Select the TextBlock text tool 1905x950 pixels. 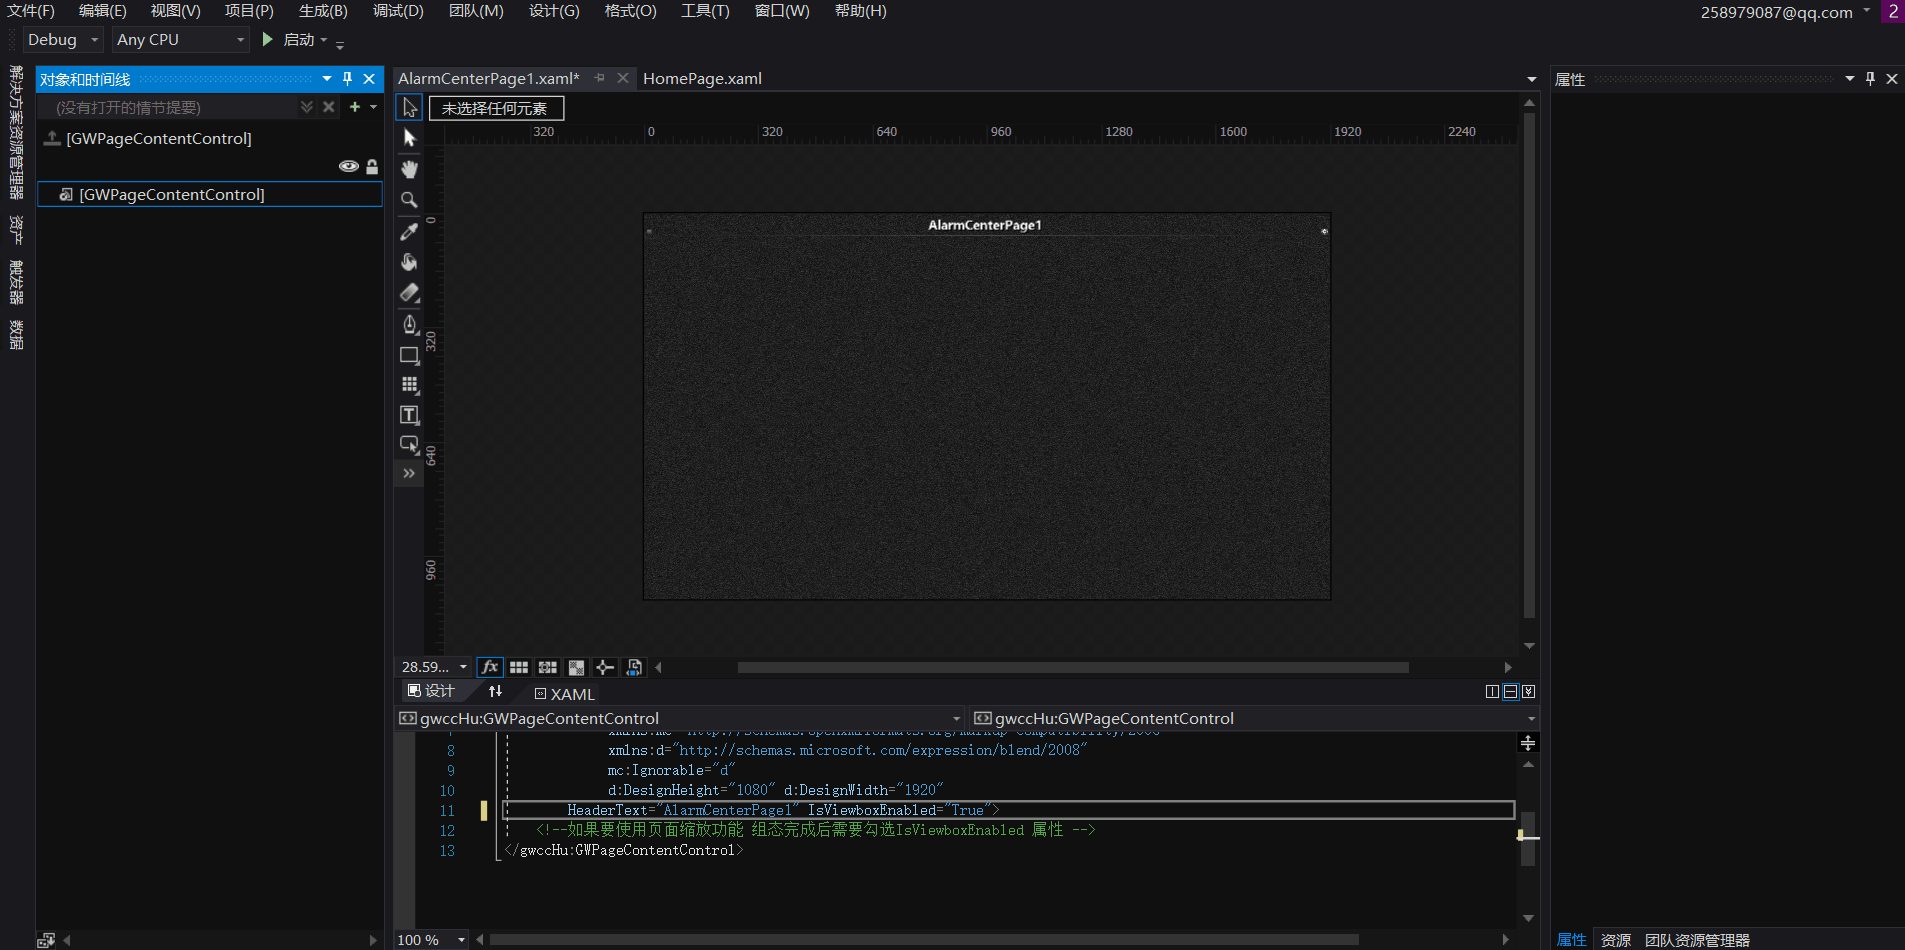point(409,415)
